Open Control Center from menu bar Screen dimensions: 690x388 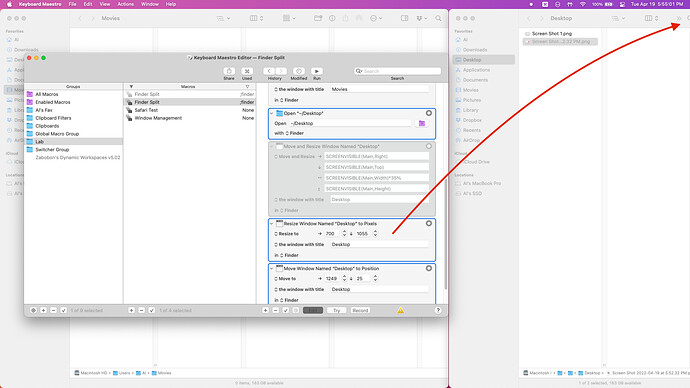(622, 4)
